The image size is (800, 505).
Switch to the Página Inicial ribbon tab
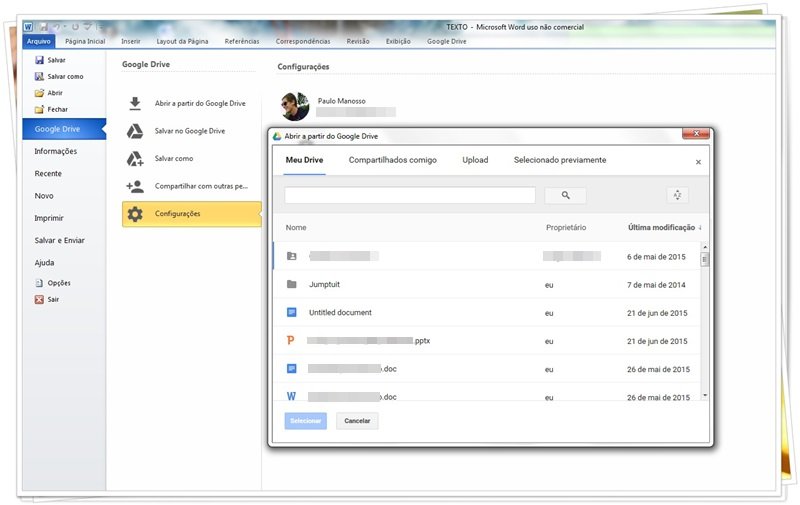pyautogui.click(x=85, y=41)
